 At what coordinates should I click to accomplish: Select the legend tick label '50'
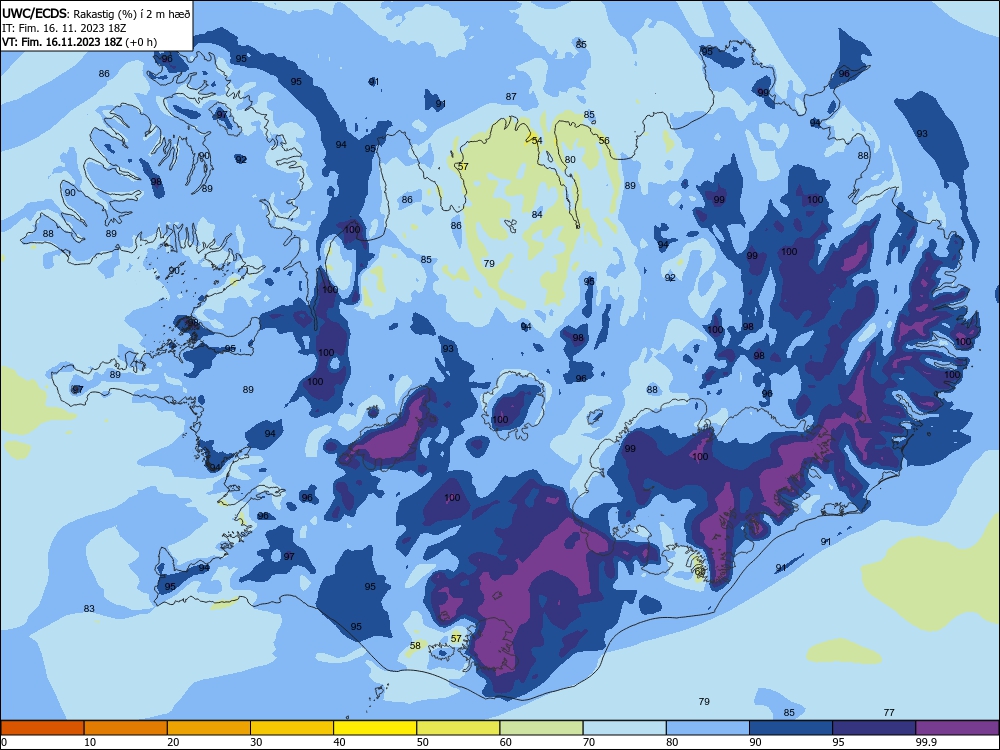pyautogui.click(x=422, y=742)
